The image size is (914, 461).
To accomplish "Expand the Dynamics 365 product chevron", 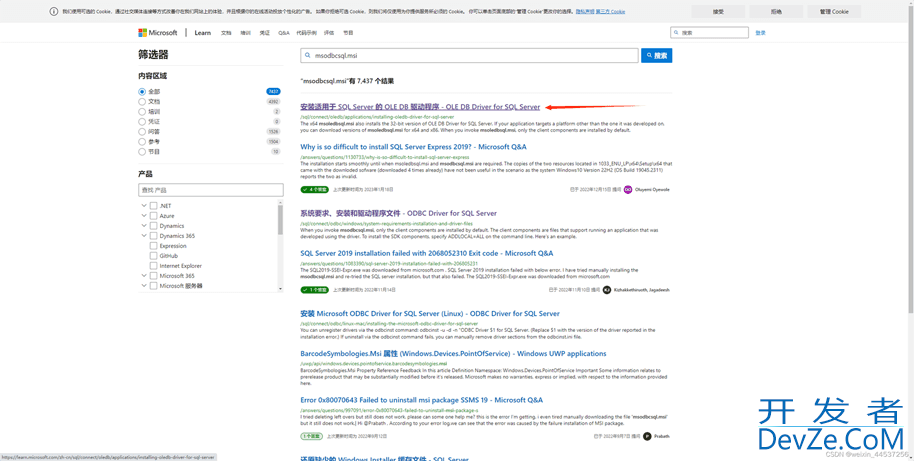I will tap(143, 236).
